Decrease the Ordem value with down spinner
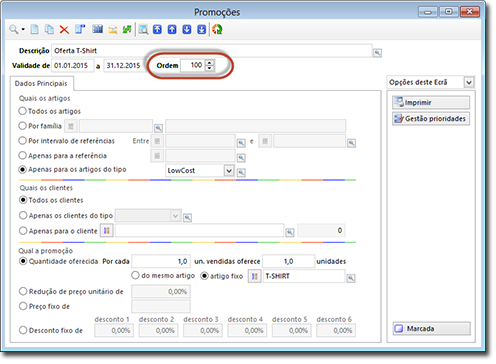496x364 pixels. coord(209,68)
